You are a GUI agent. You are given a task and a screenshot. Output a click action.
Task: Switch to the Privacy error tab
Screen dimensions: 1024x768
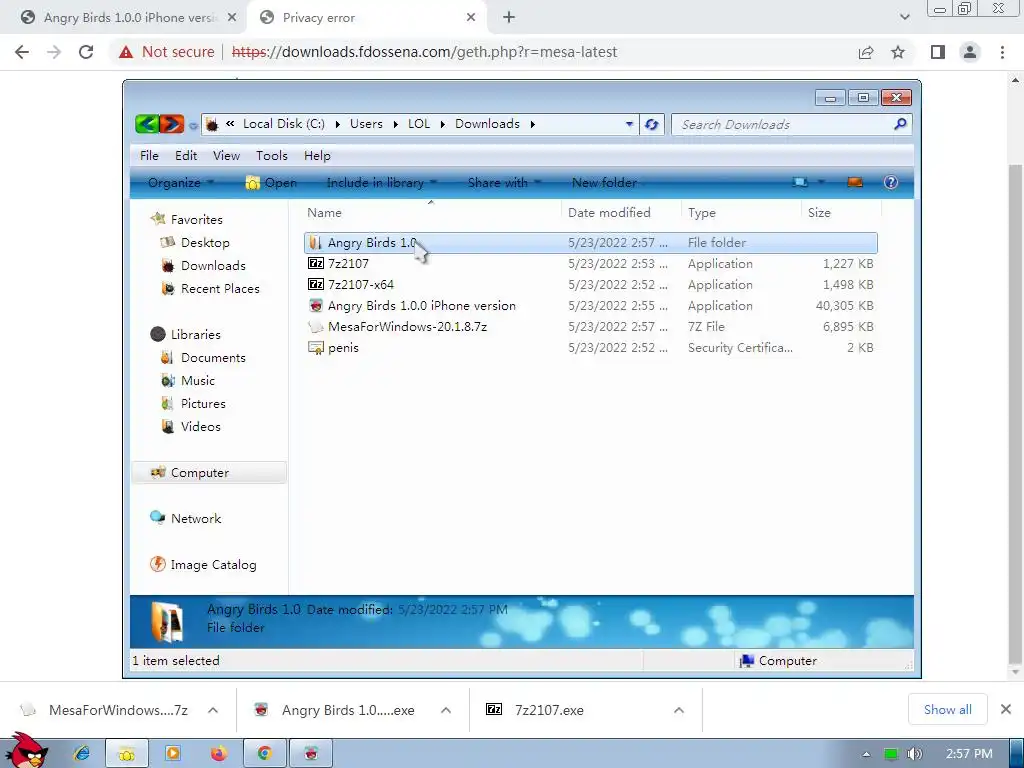(x=366, y=18)
